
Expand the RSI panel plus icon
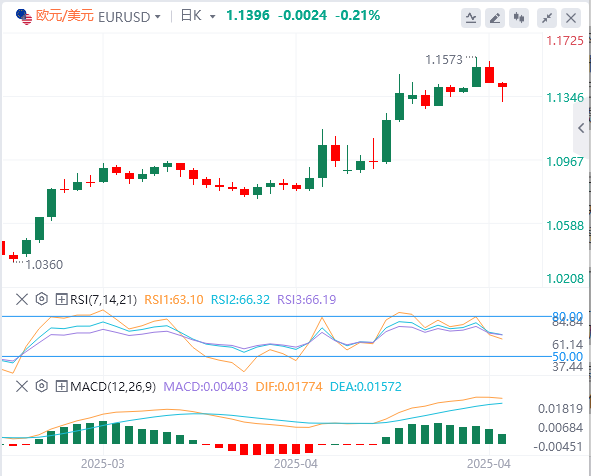click(61, 300)
